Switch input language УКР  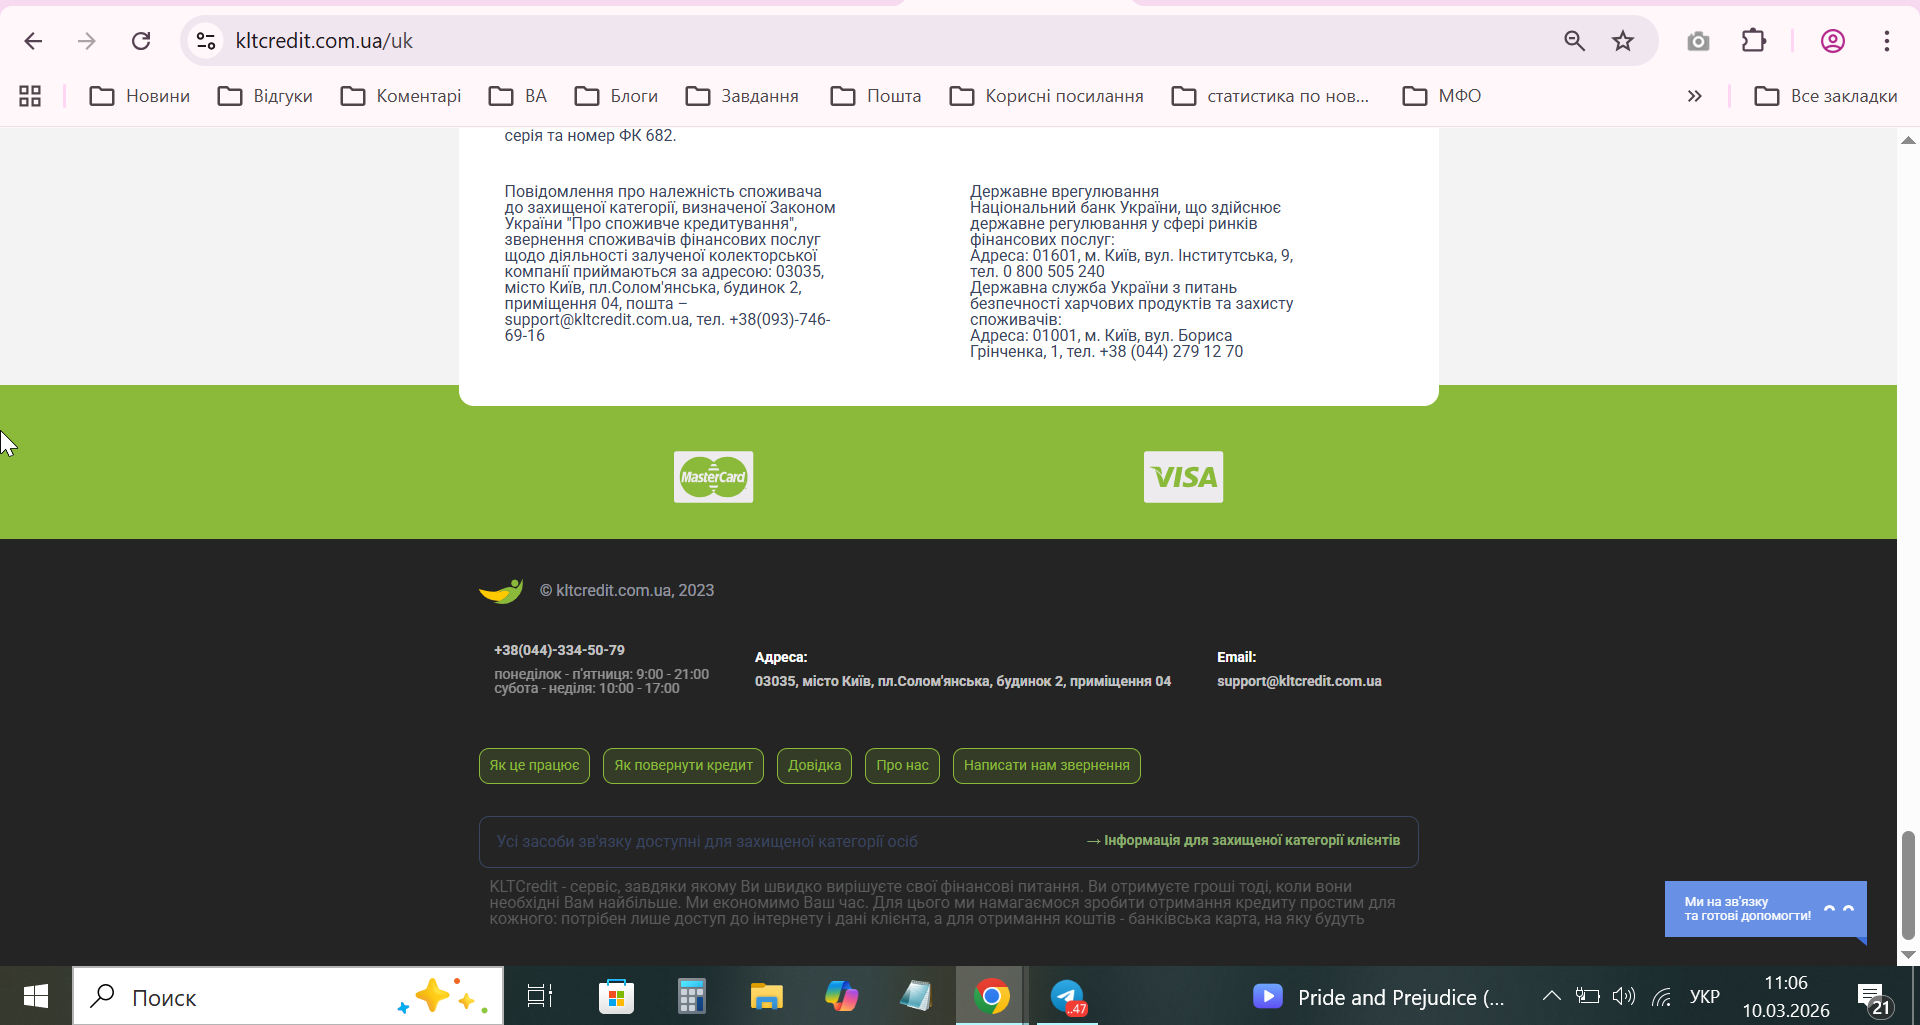tap(1705, 997)
